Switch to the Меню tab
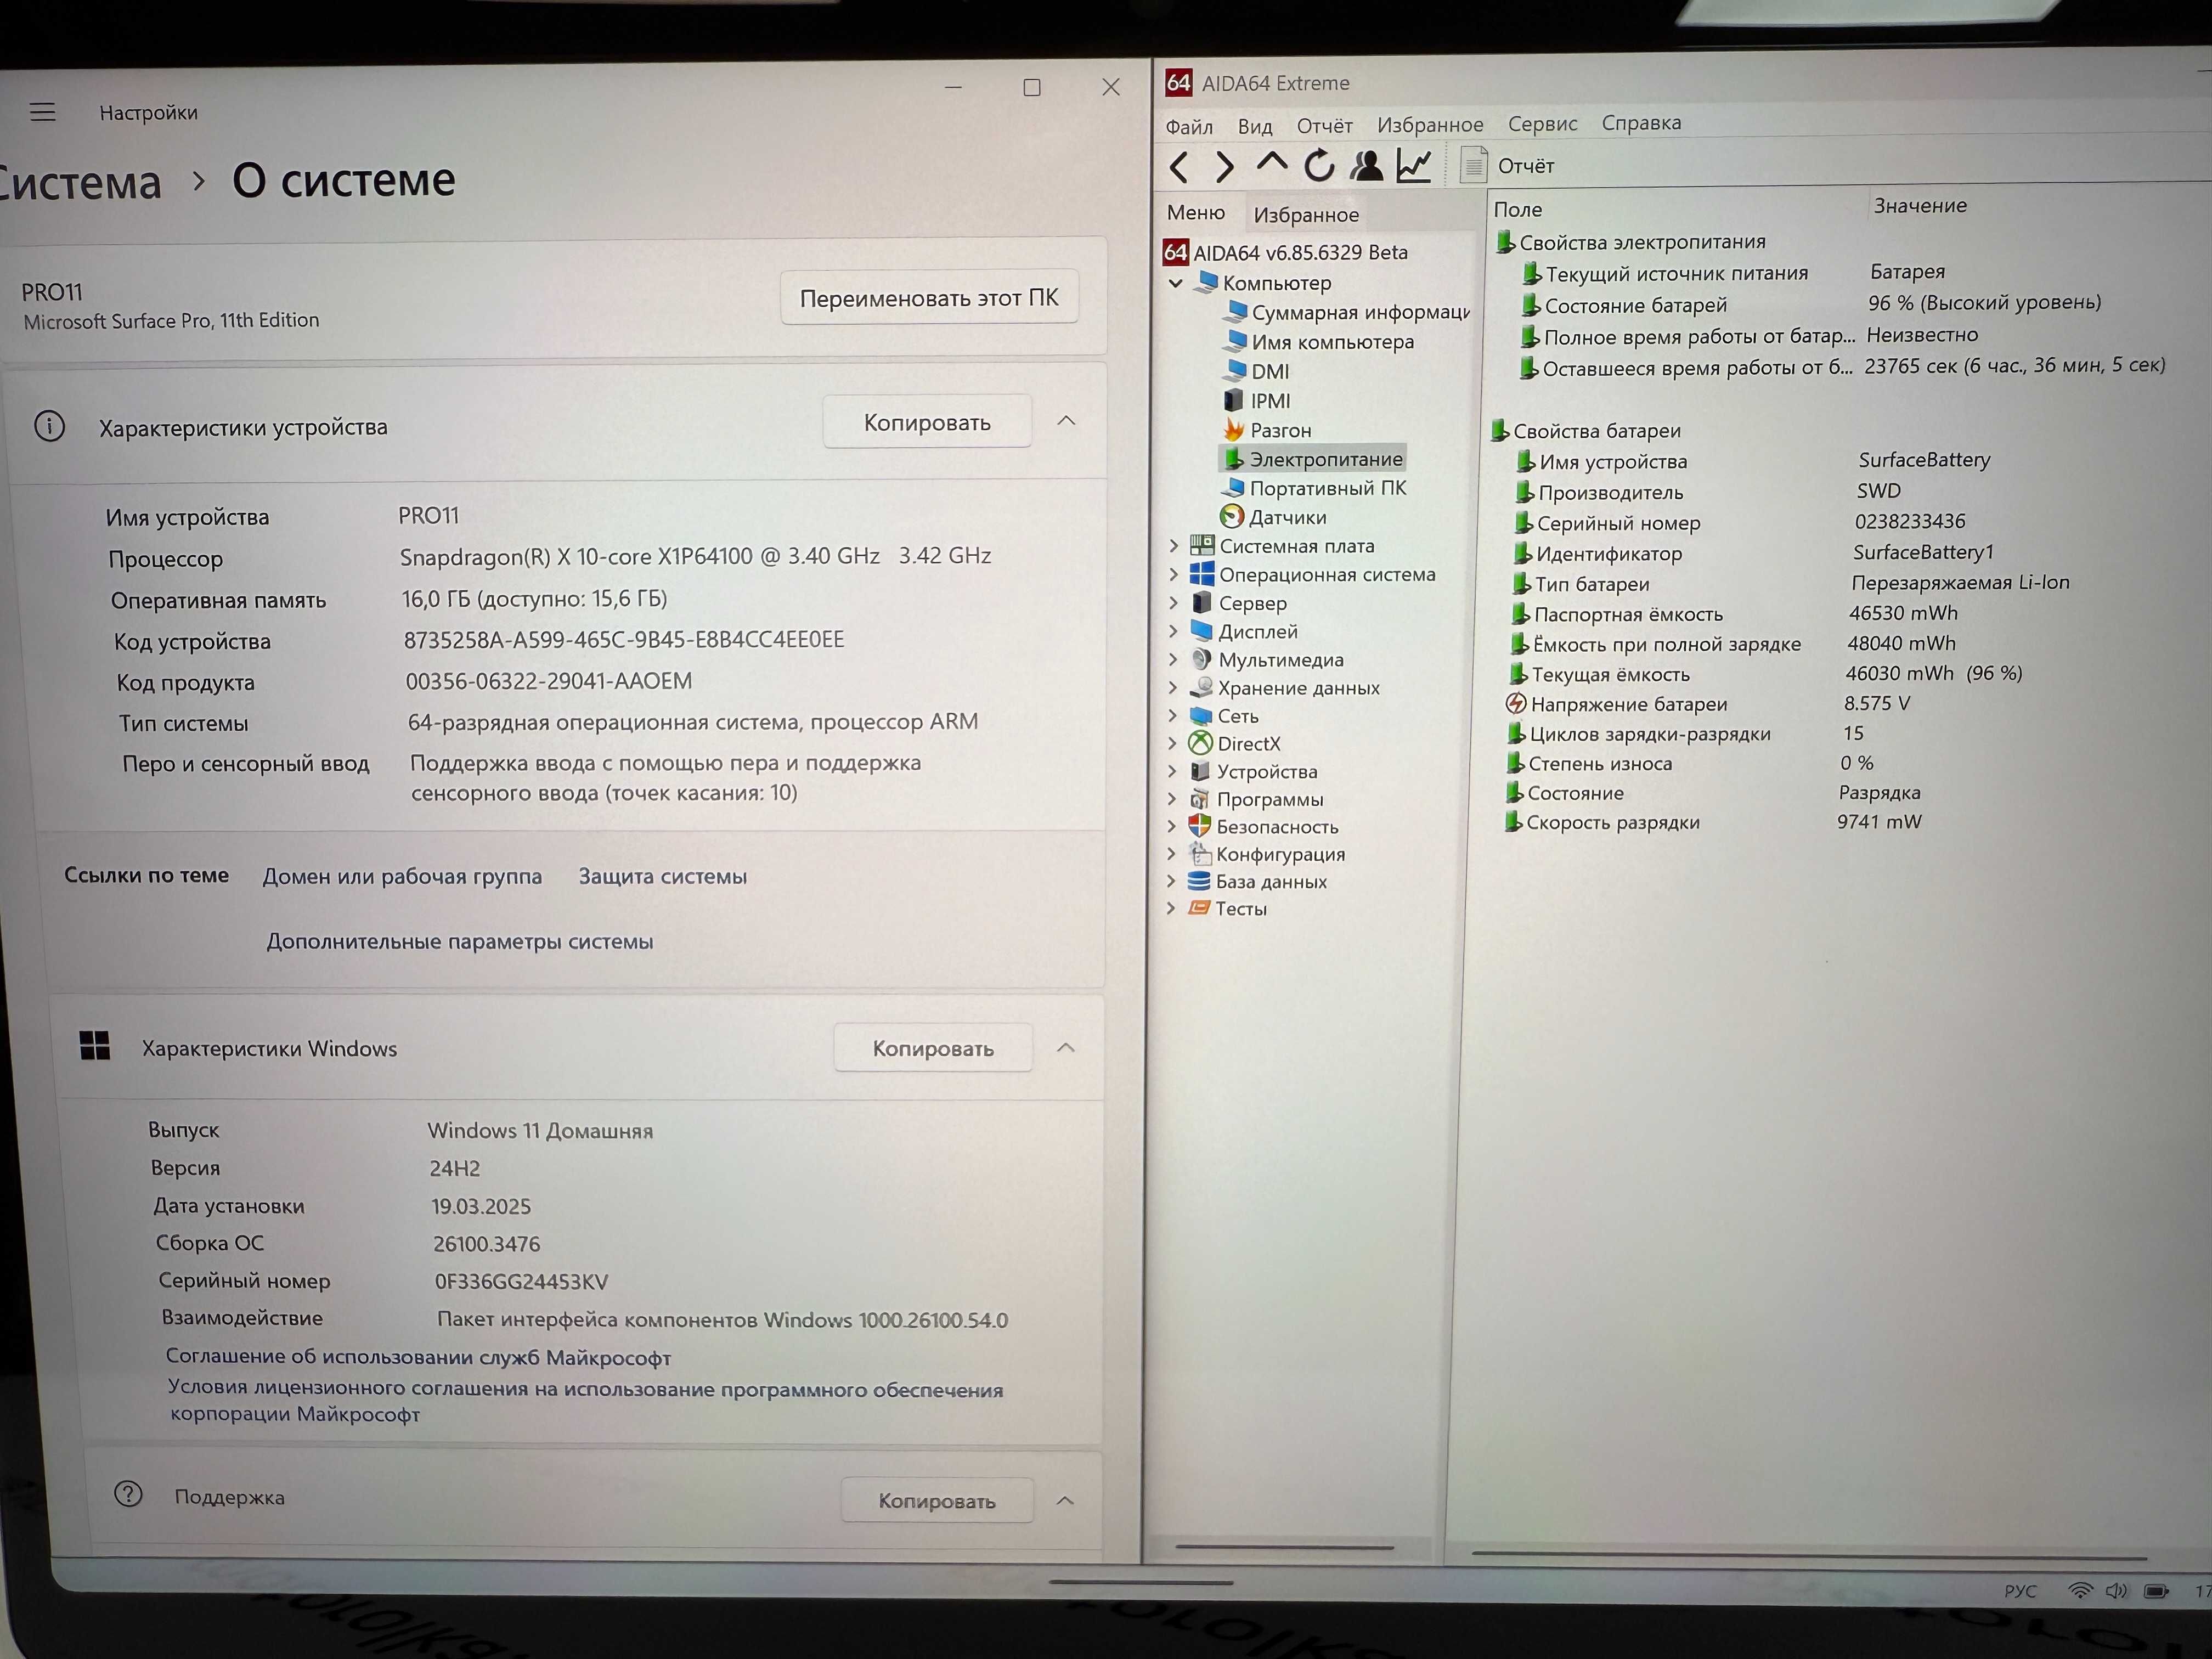This screenshot has width=2212, height=1659. (x=1196, y=213)
